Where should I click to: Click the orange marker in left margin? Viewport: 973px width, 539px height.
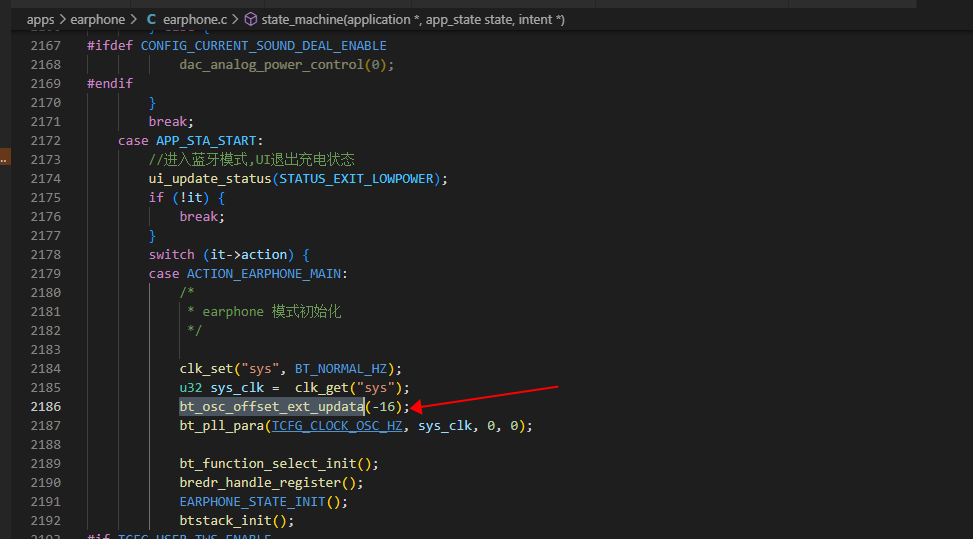point(5,156)
